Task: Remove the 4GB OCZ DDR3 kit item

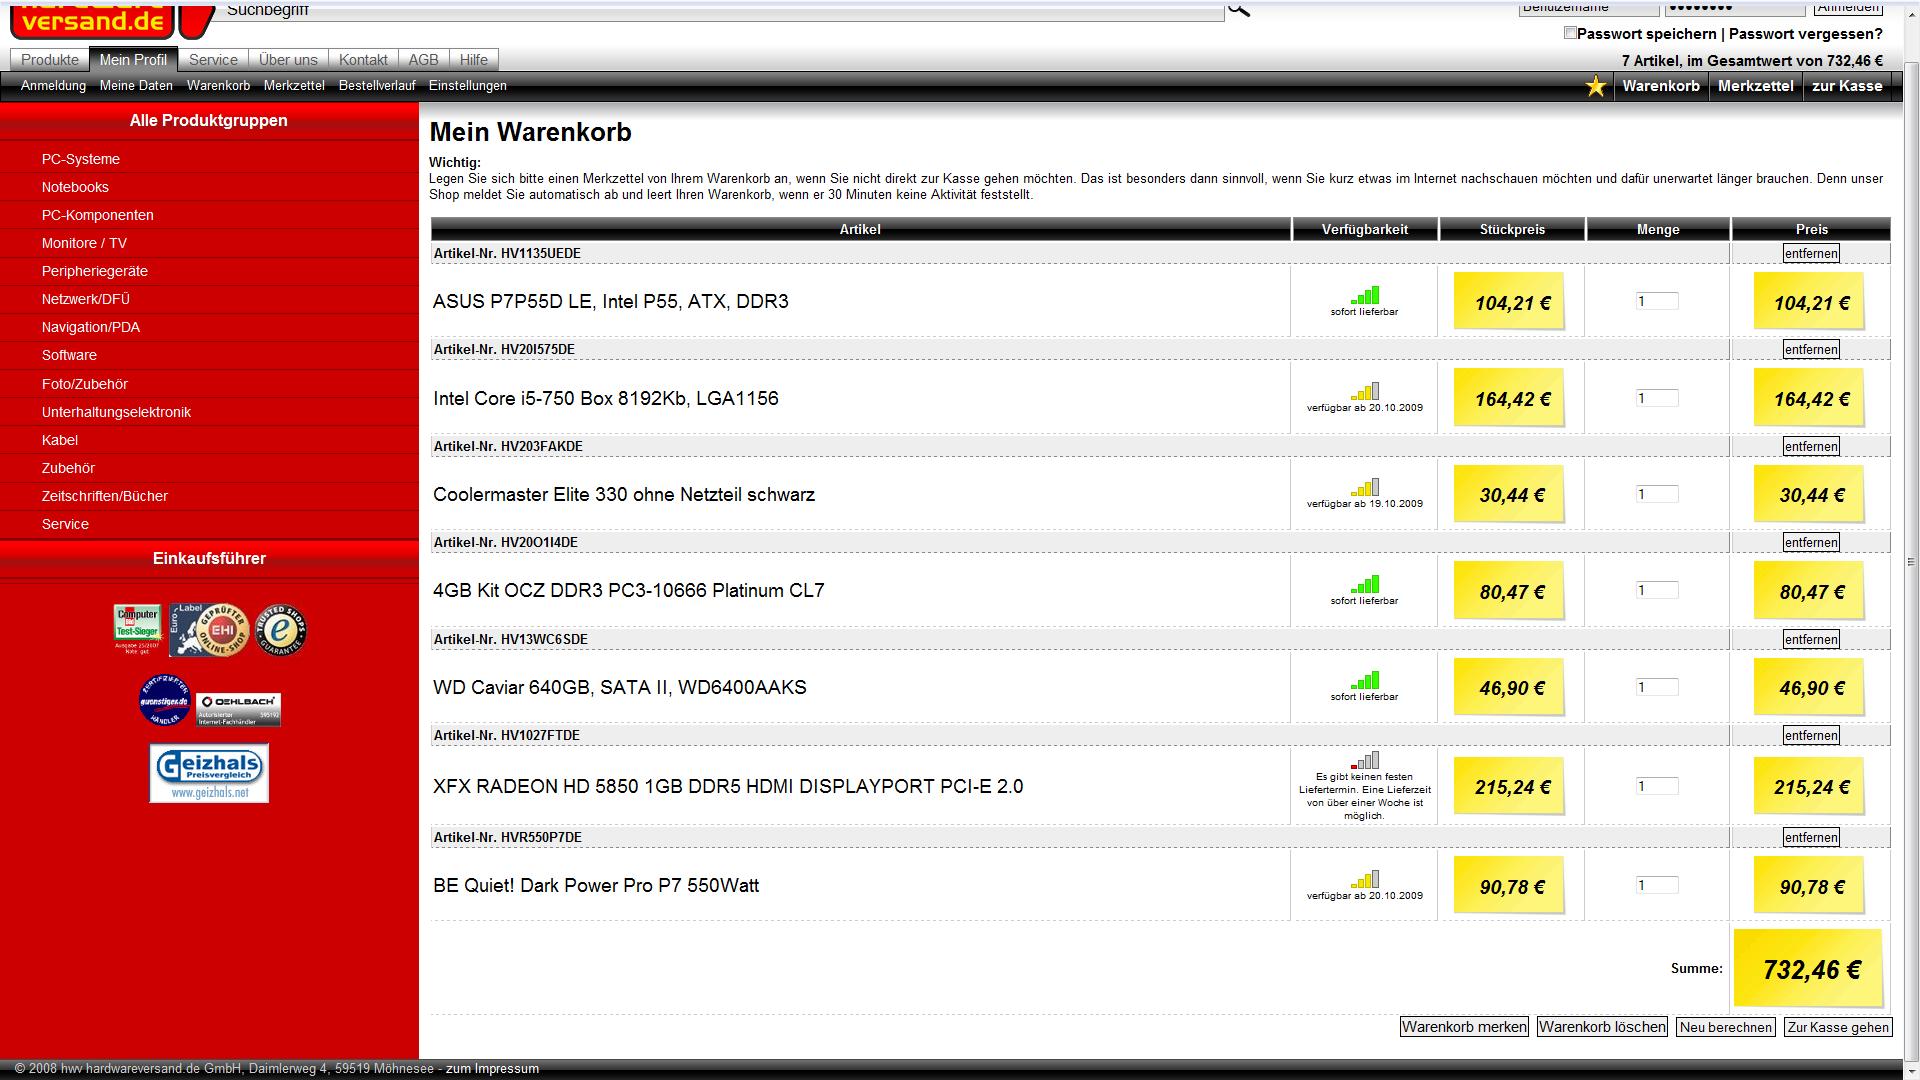Action: pos(1811,543)
